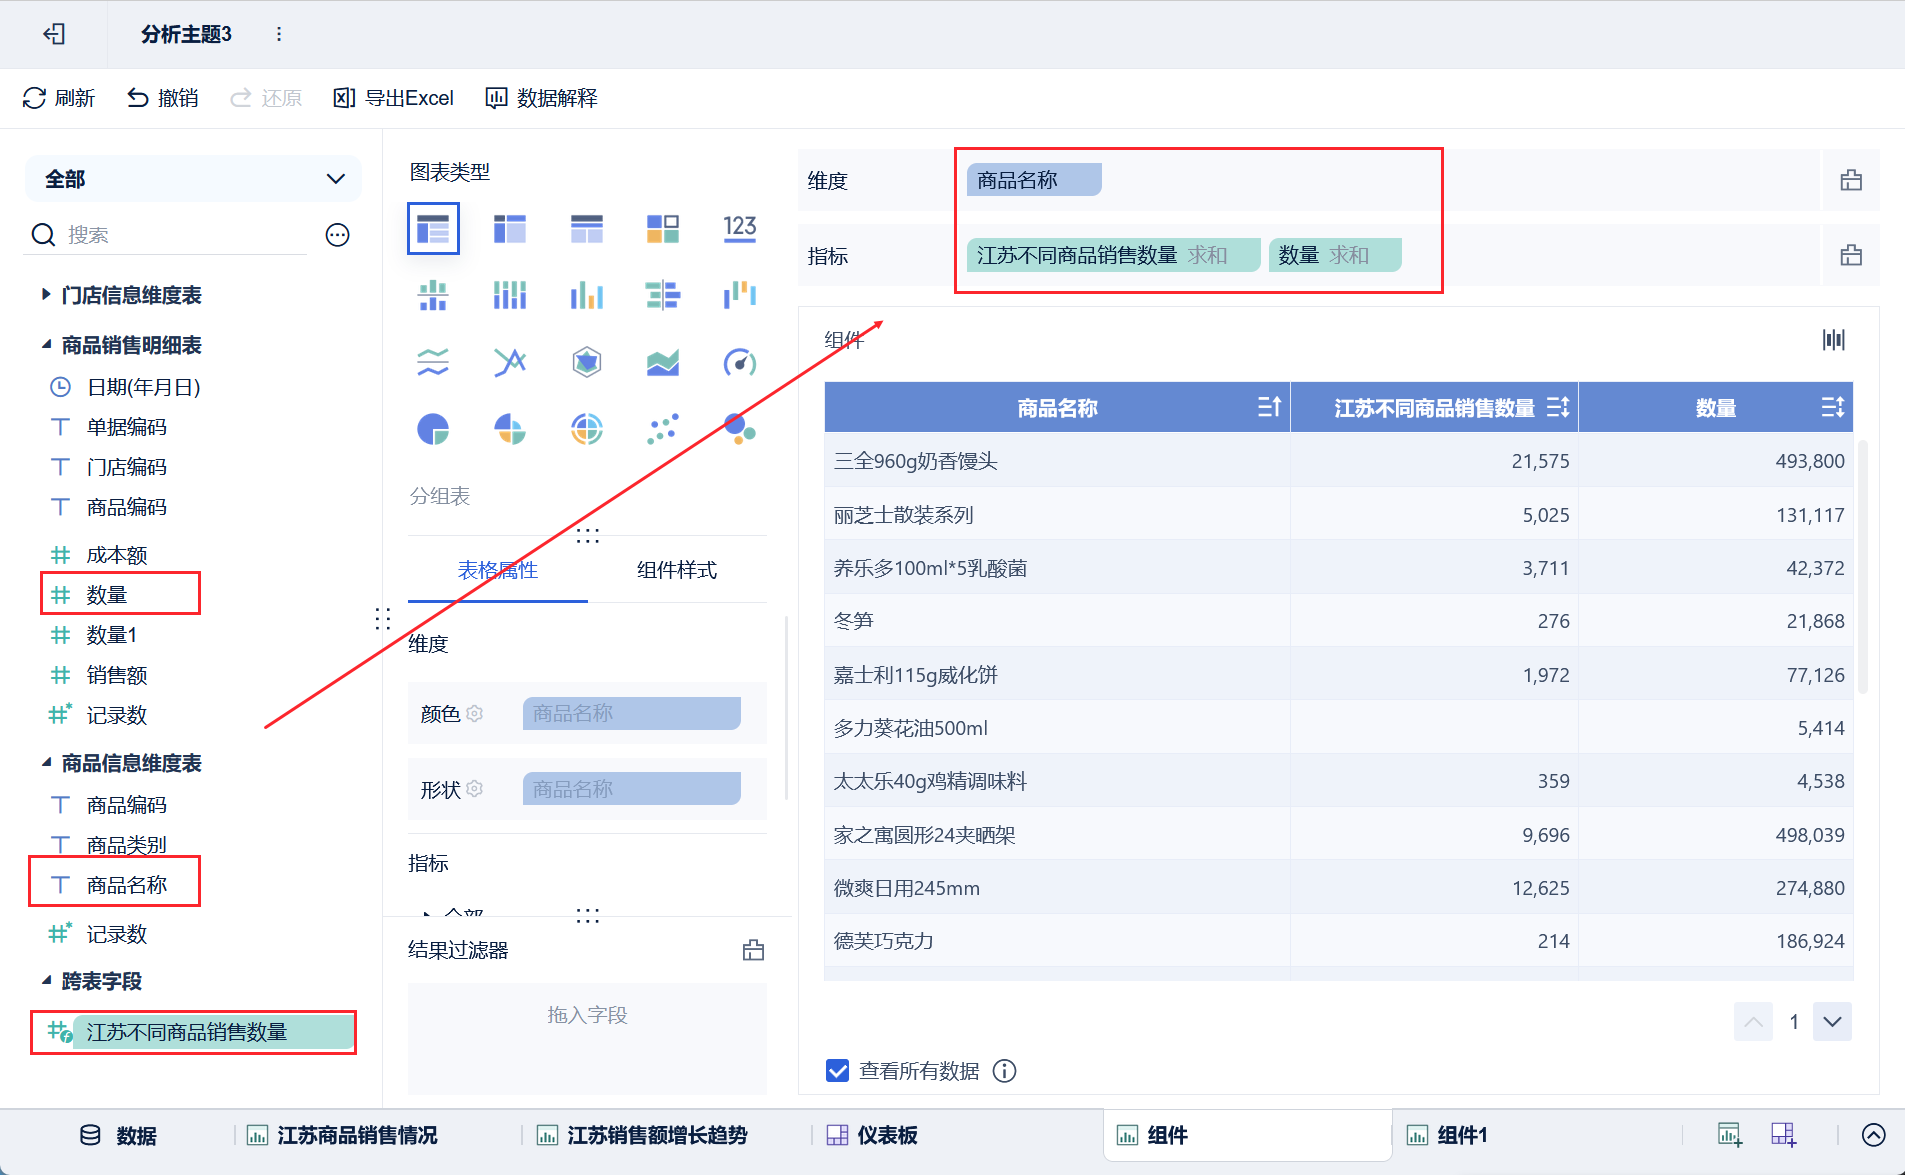The image size is (1905, 1175).
Task: Open the 颜色 settings gear
Action: click(475, 713)
